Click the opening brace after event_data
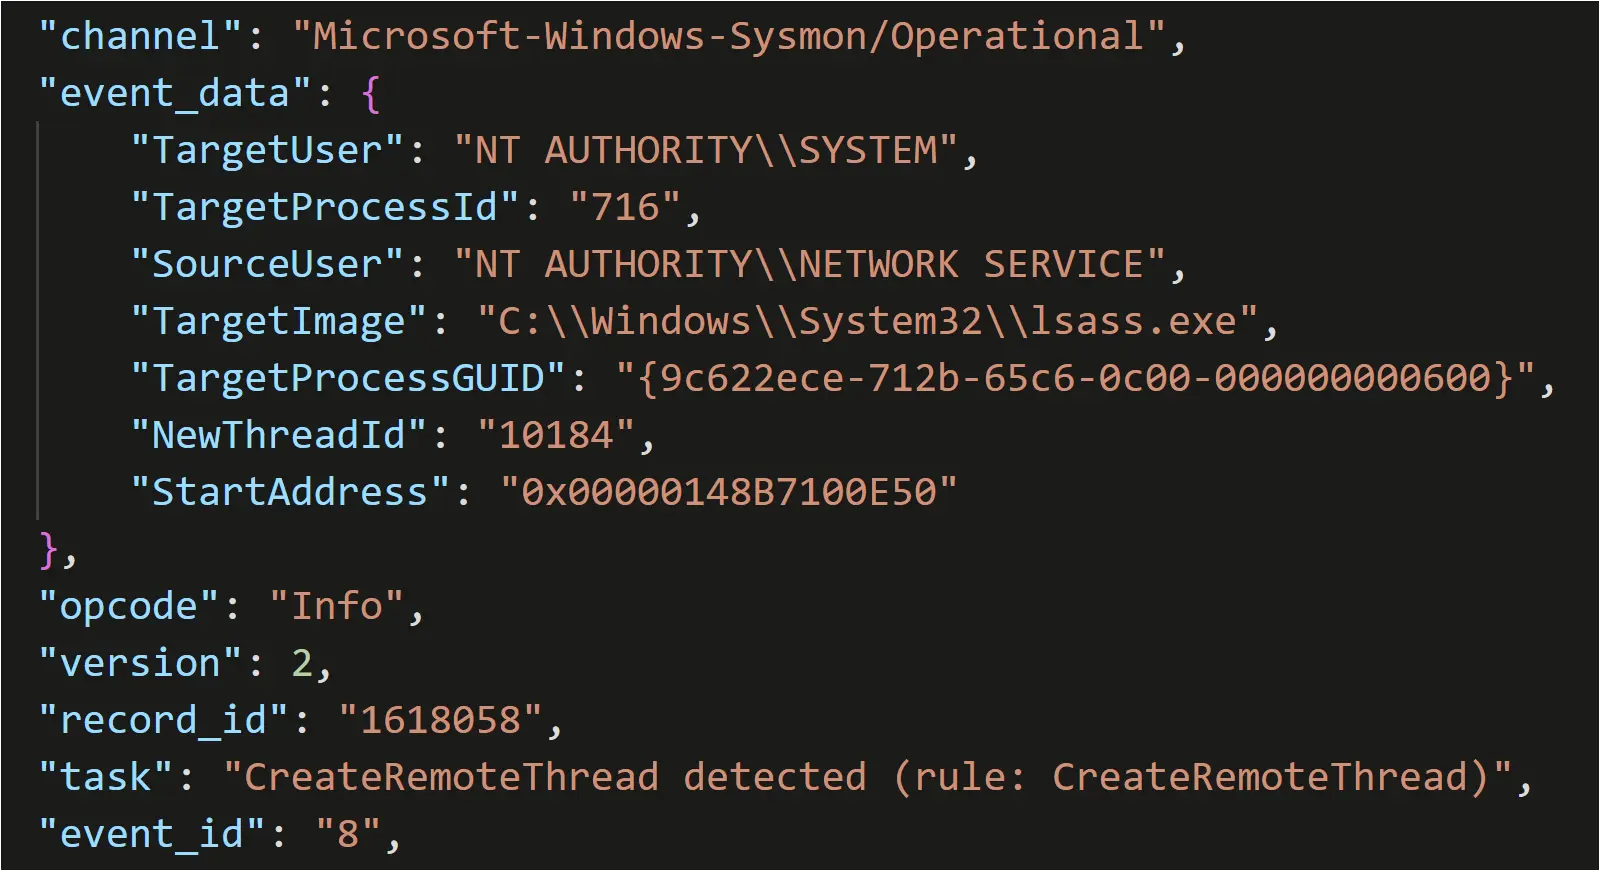The width and height of the screenshot is (1600, 871). [x=370, y=94]
